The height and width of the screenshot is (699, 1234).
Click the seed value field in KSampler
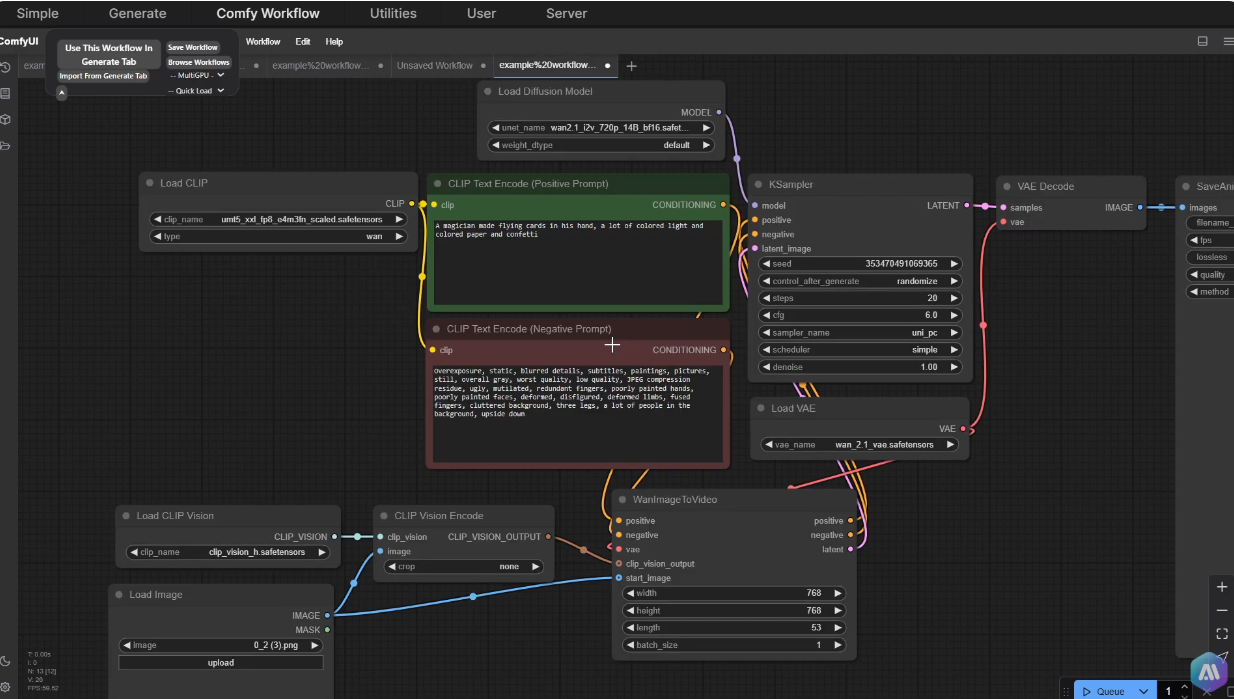point(861,264)
